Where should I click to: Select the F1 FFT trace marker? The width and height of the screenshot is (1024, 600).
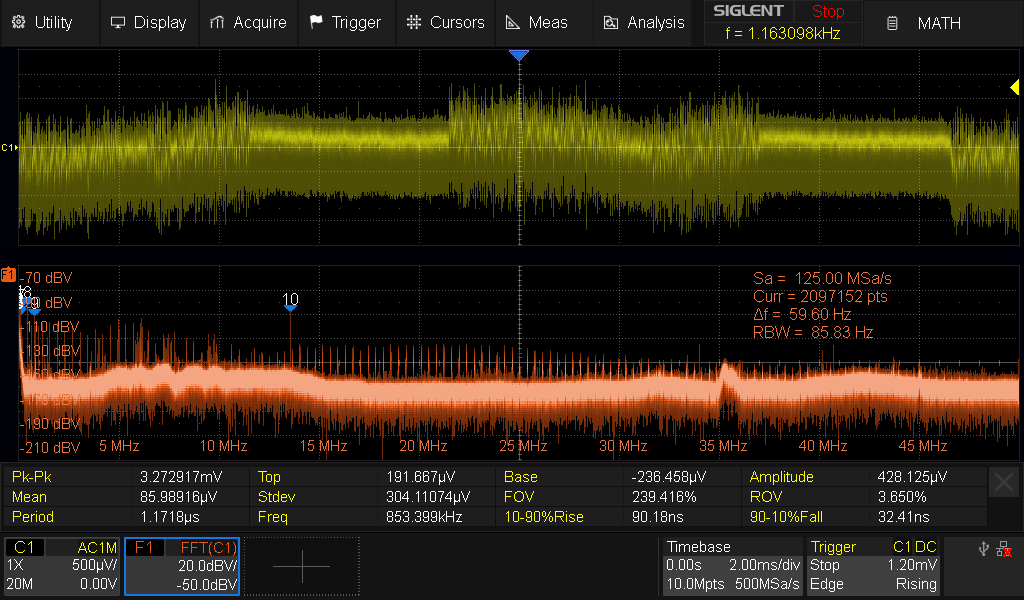tap(8, 274)
